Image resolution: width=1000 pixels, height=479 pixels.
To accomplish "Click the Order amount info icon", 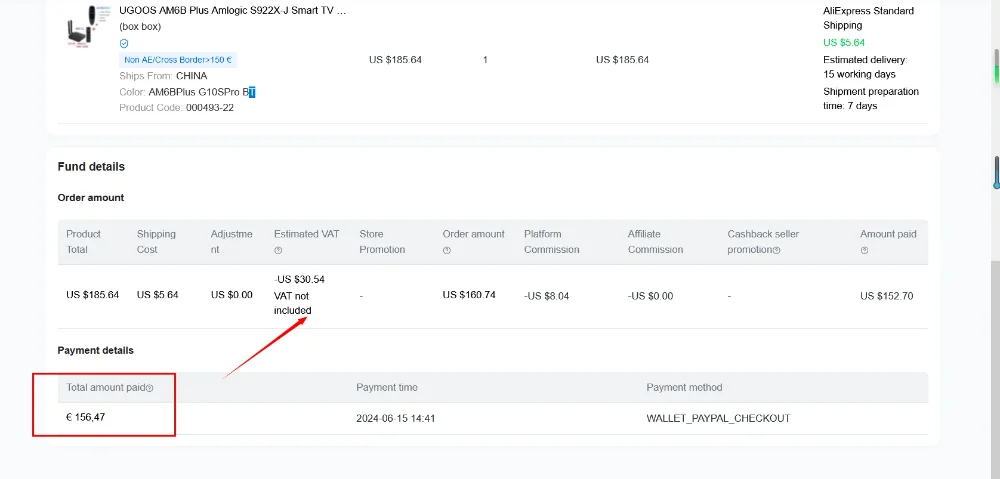I will point(447,250).
